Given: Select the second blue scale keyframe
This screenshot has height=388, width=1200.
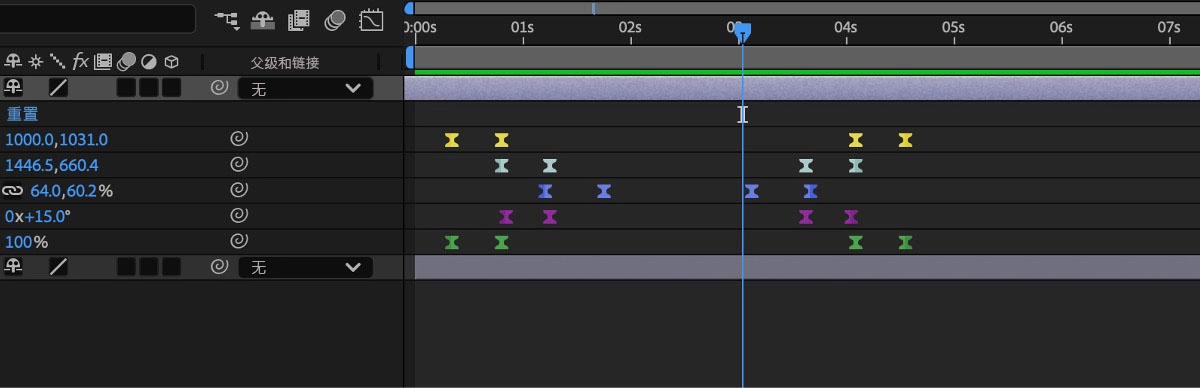Looking at the screenshot, I should point(603,190).
